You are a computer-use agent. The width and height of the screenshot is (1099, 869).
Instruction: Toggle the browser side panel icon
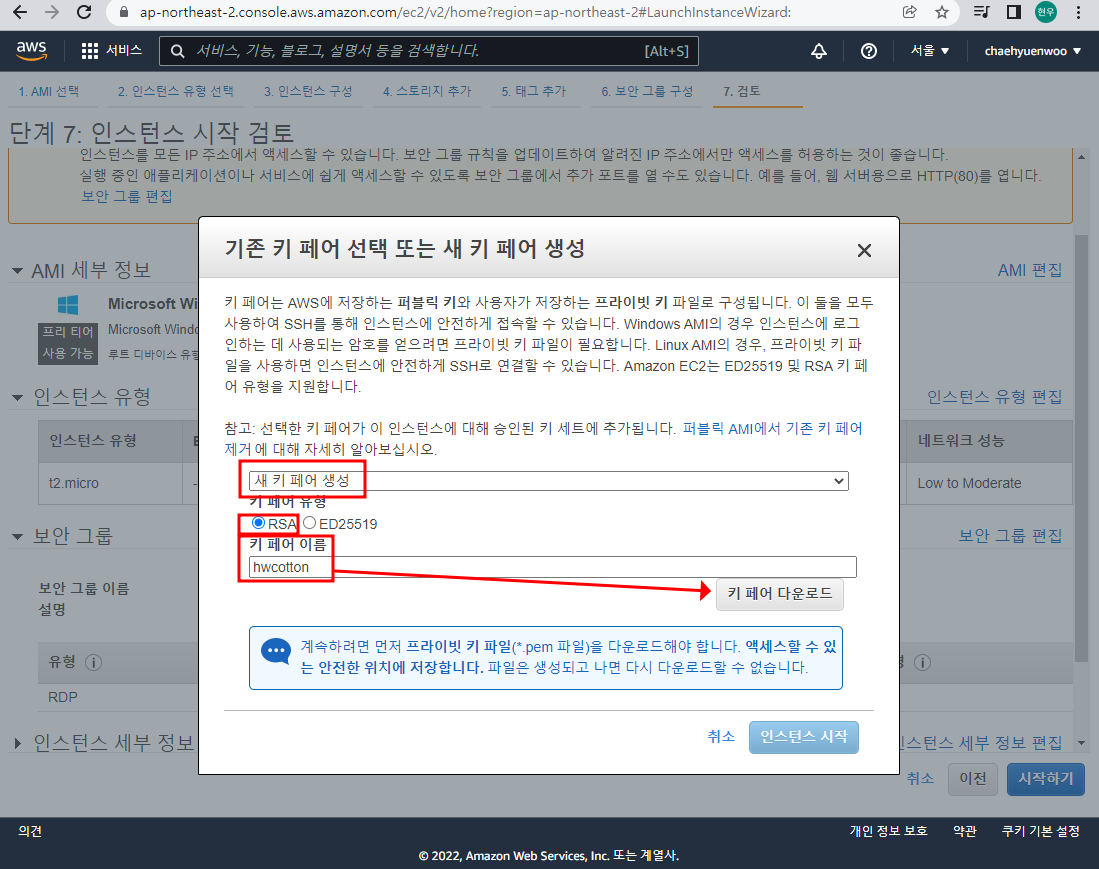(x=1013, y=12)
